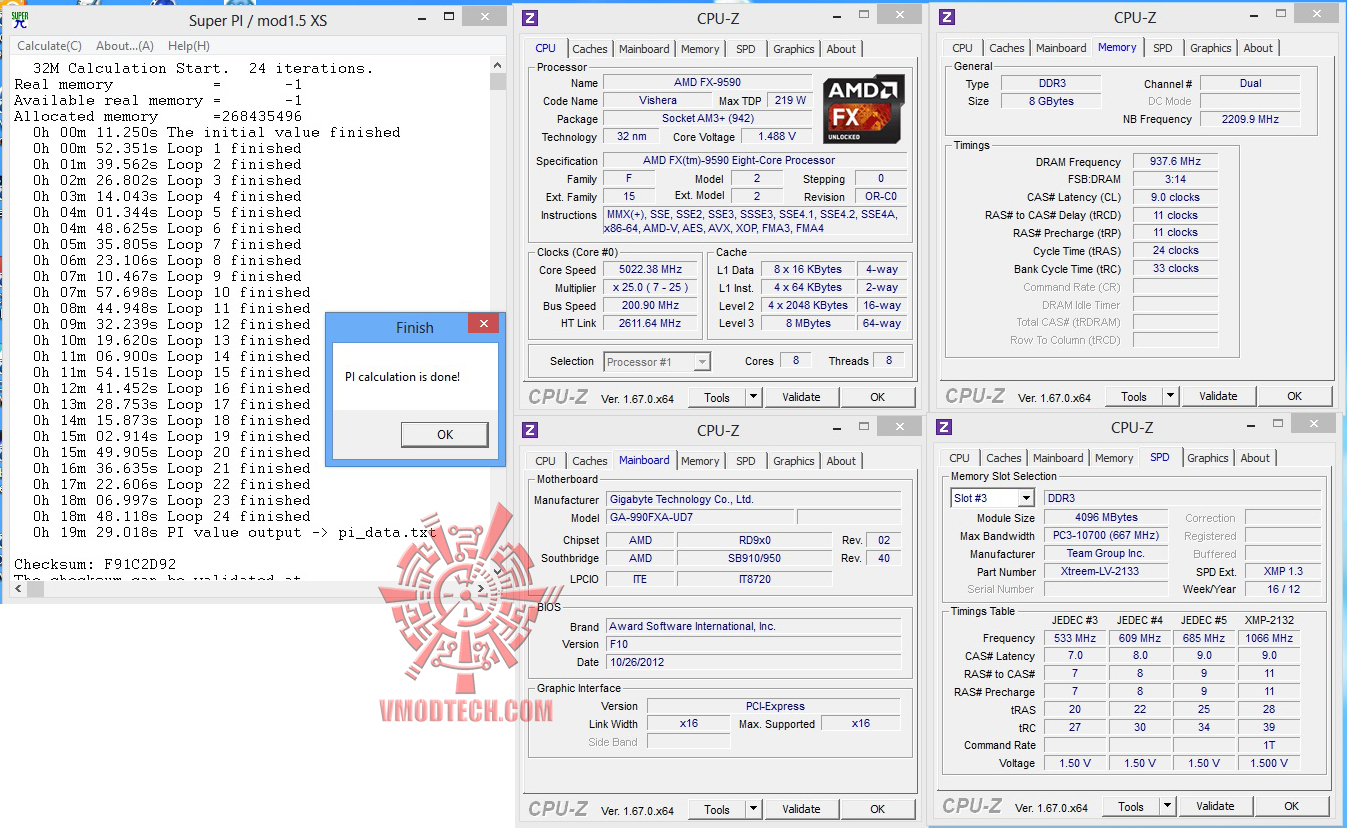This screenshot has height=828, width=1347.
Task: Click the 'Loop 24 finished' line in Super PI
Action: (x=172, y=517)
